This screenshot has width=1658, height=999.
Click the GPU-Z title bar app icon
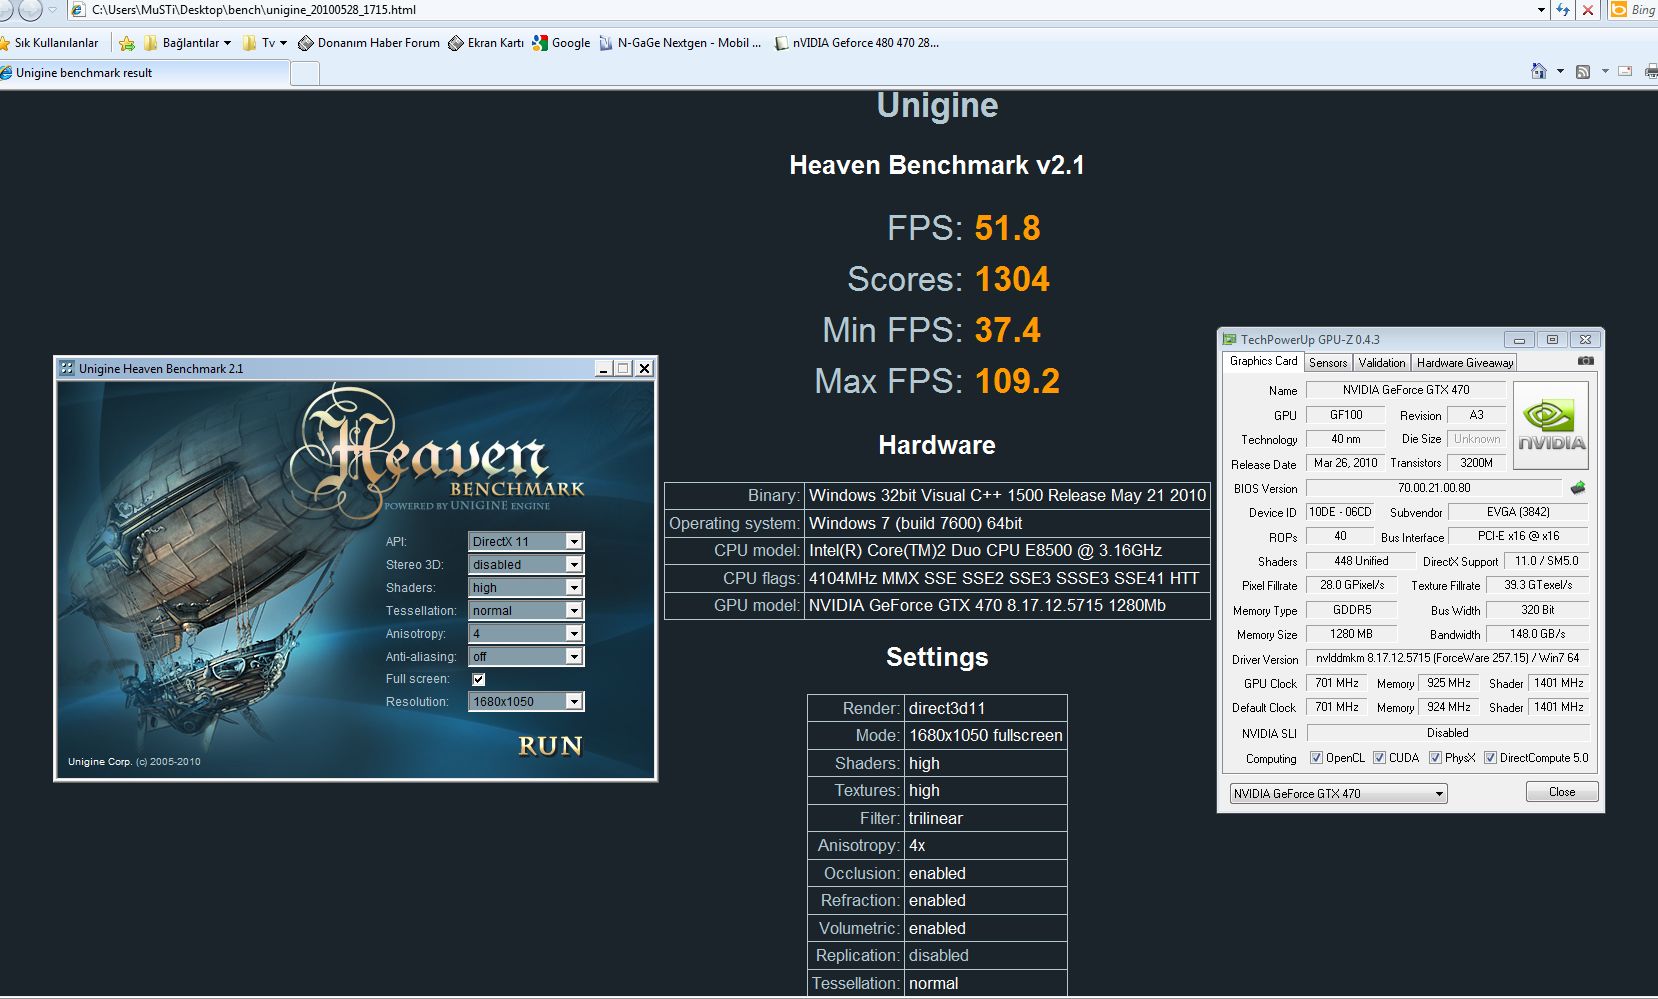(1230, 339)
